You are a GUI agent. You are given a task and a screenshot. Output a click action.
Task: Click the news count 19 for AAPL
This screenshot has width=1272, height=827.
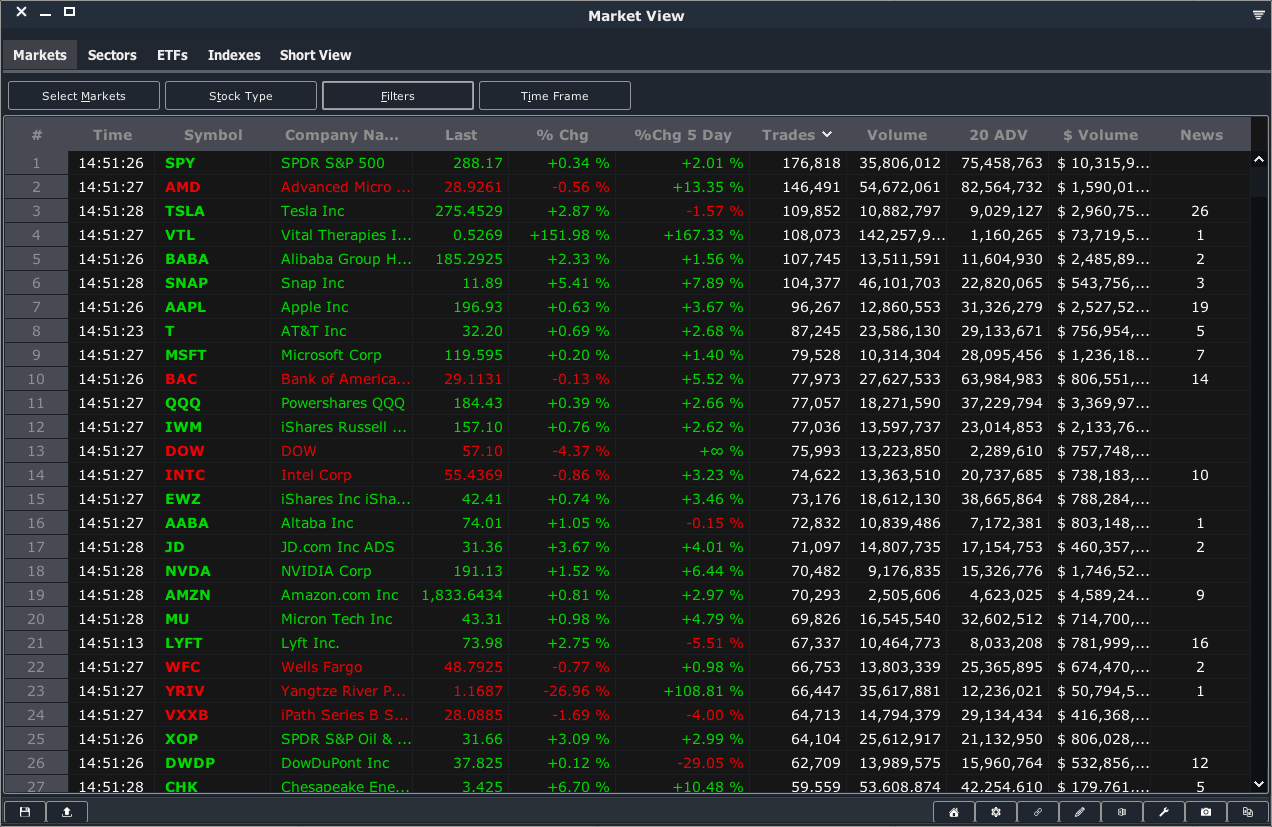click(1200, 307)
